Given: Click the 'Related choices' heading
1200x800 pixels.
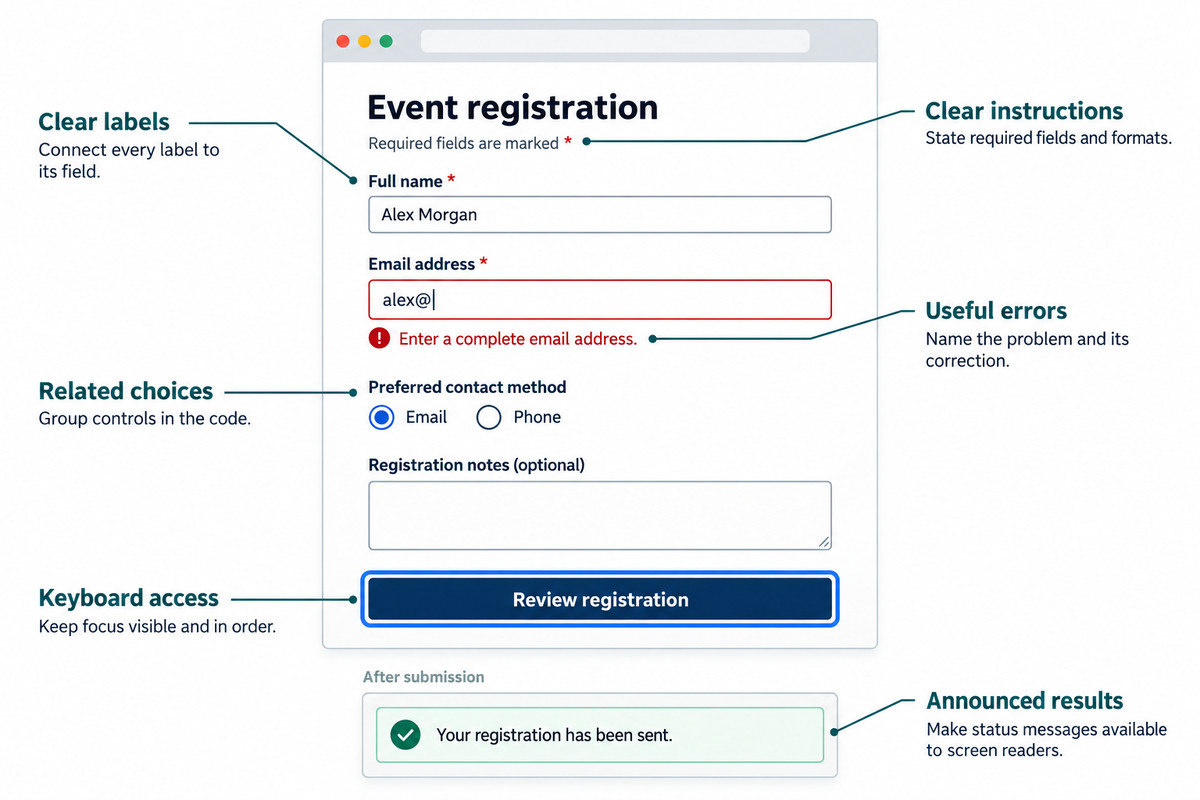Looking at the screenshot, I should pos(126,391).
